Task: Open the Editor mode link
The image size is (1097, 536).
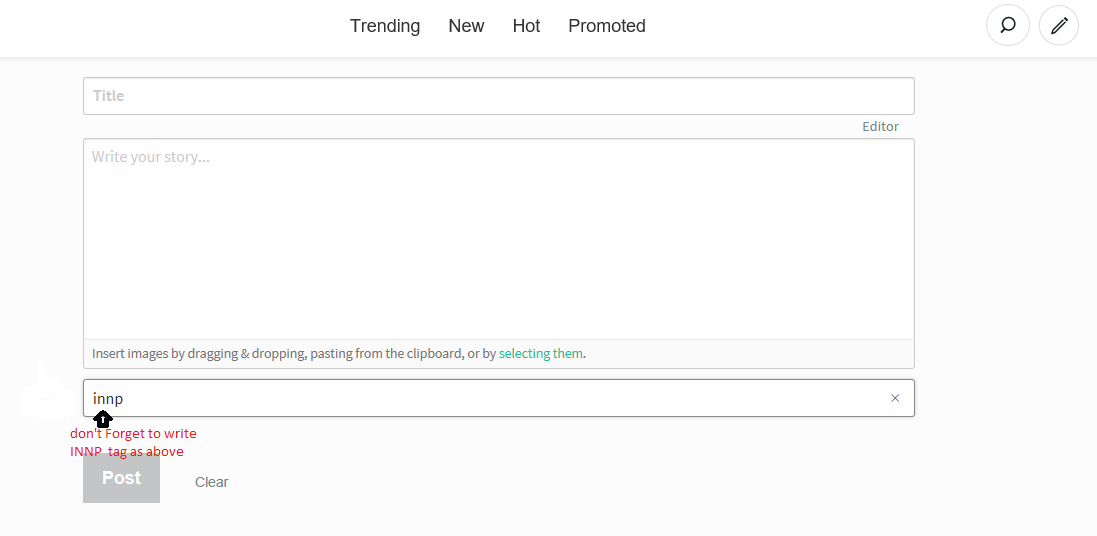Action: click(x=880, y=127)
